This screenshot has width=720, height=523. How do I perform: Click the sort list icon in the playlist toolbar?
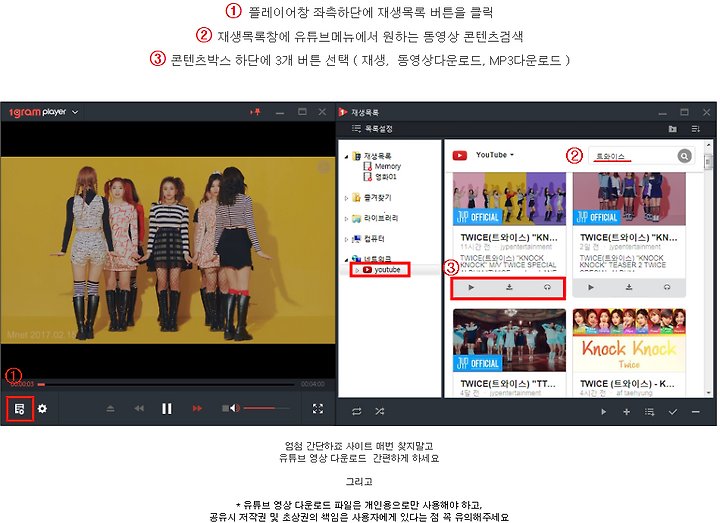(696, 129)
